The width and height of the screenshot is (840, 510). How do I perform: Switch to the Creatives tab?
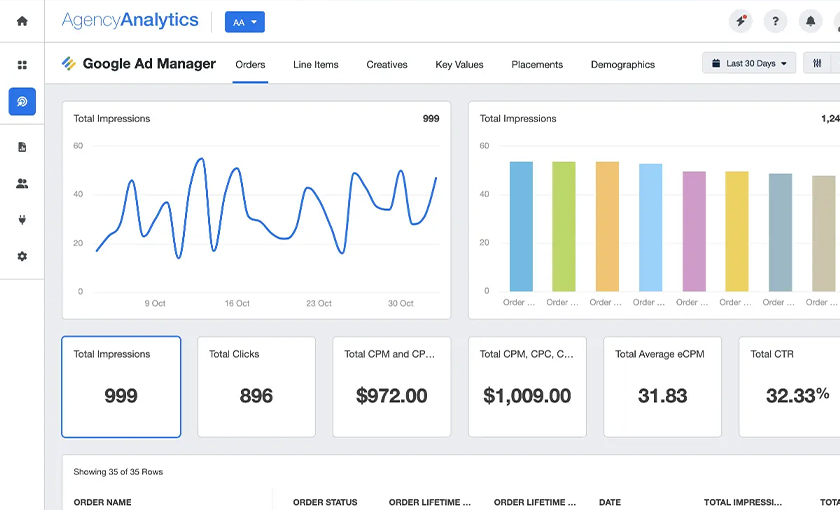pyautogui.click(x=386, y=65)
